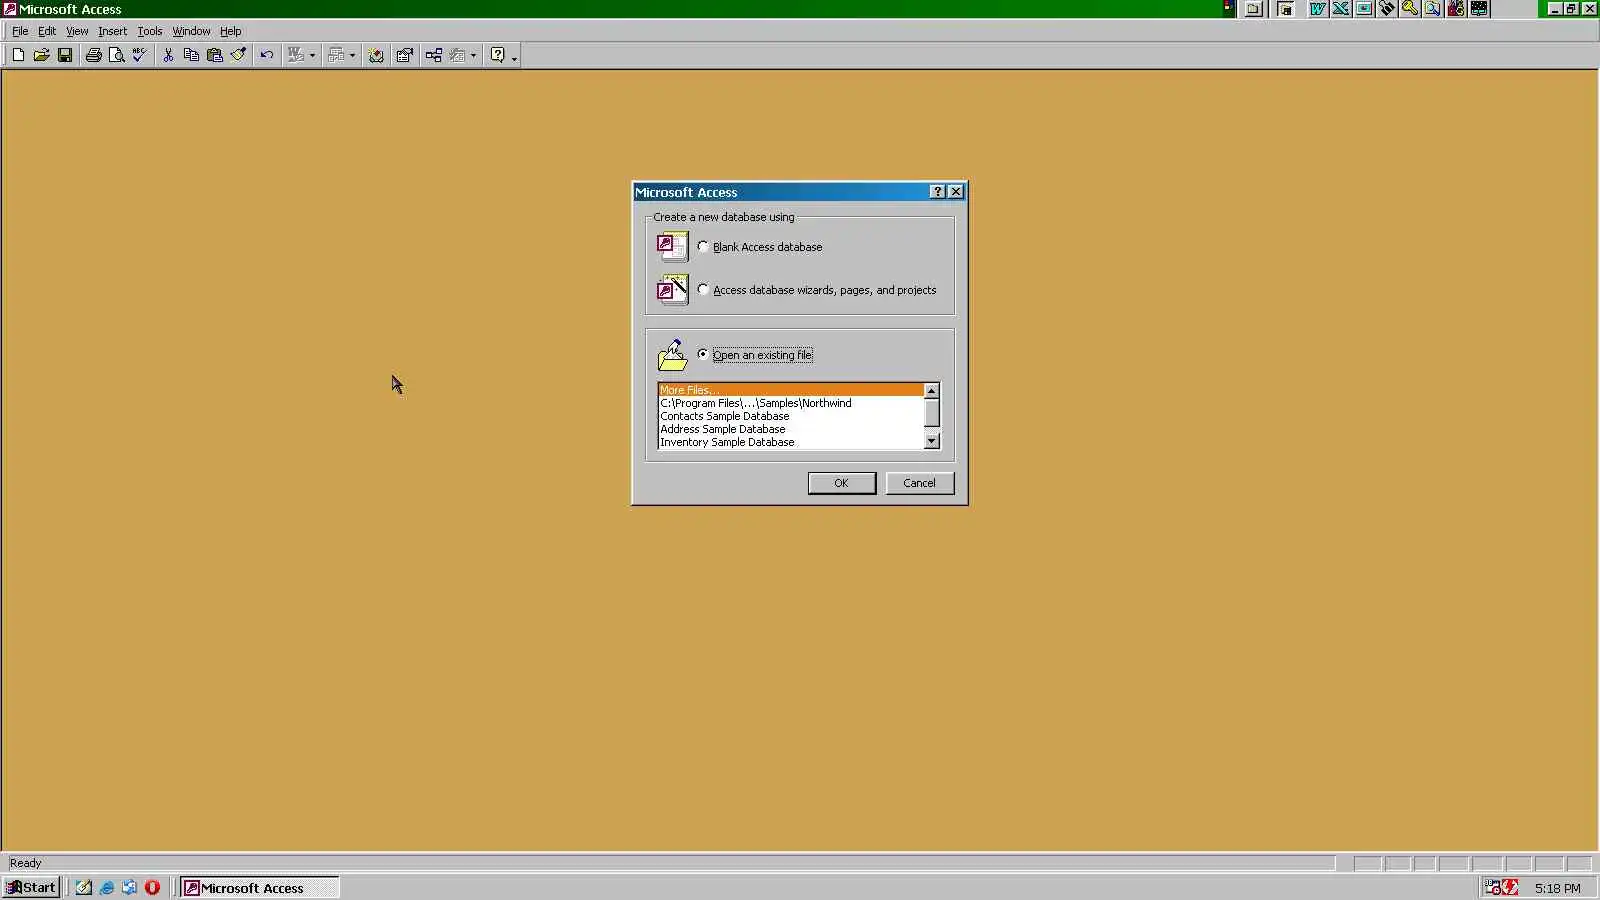The width and height of the screenshot is (1600, 900).
Task: Click the file list scroll down arrow
Action: (932, 441)
